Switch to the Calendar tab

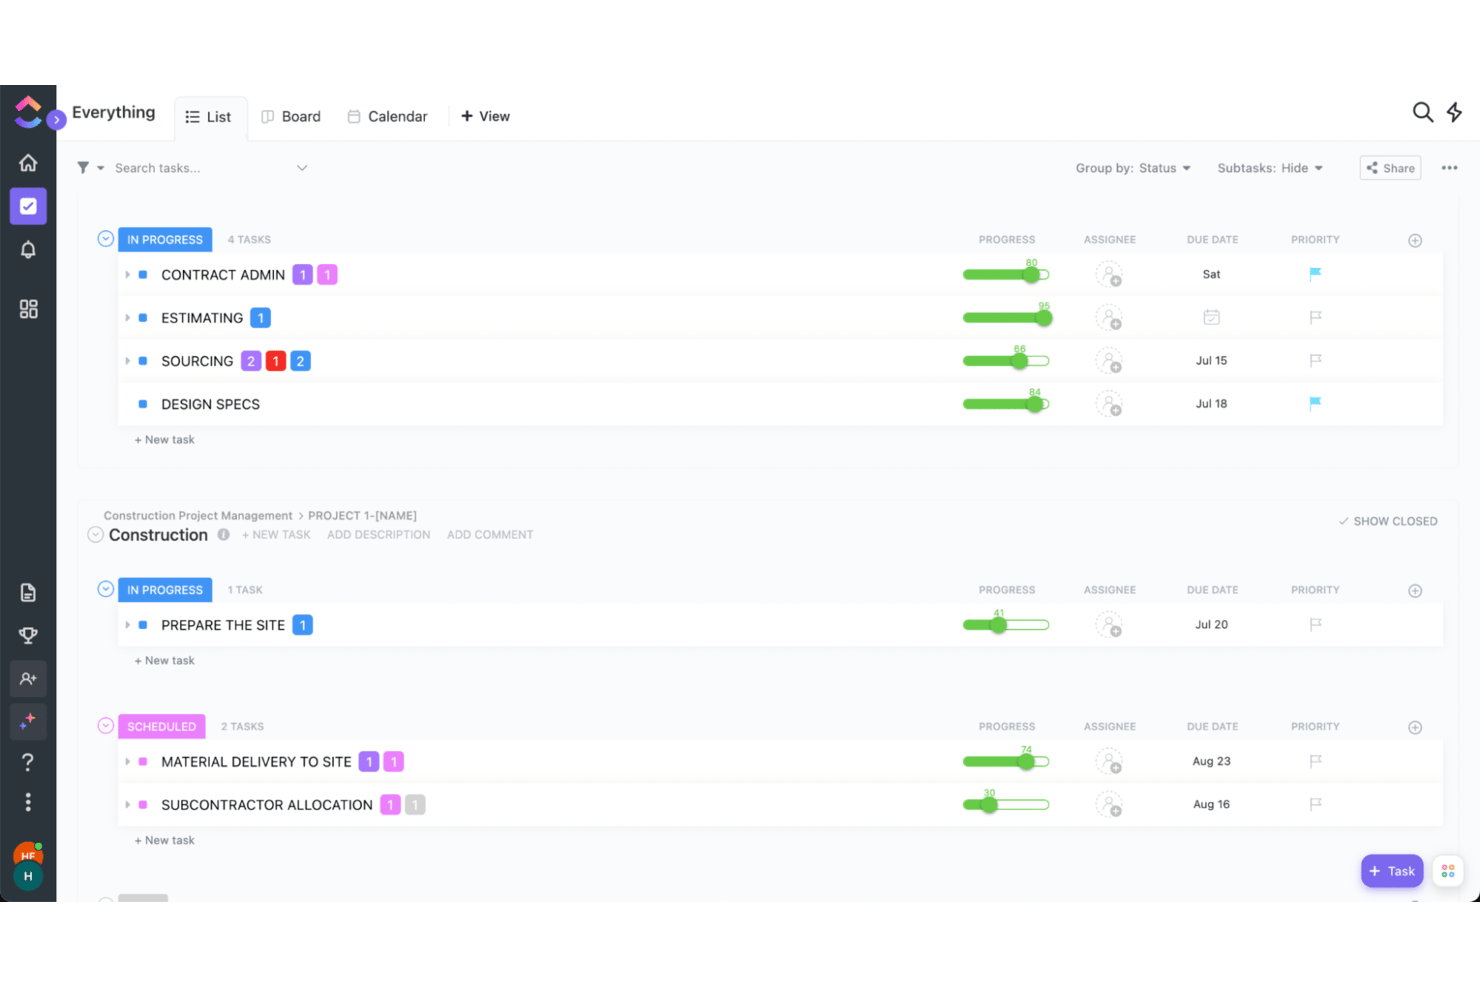pos(387,116)
